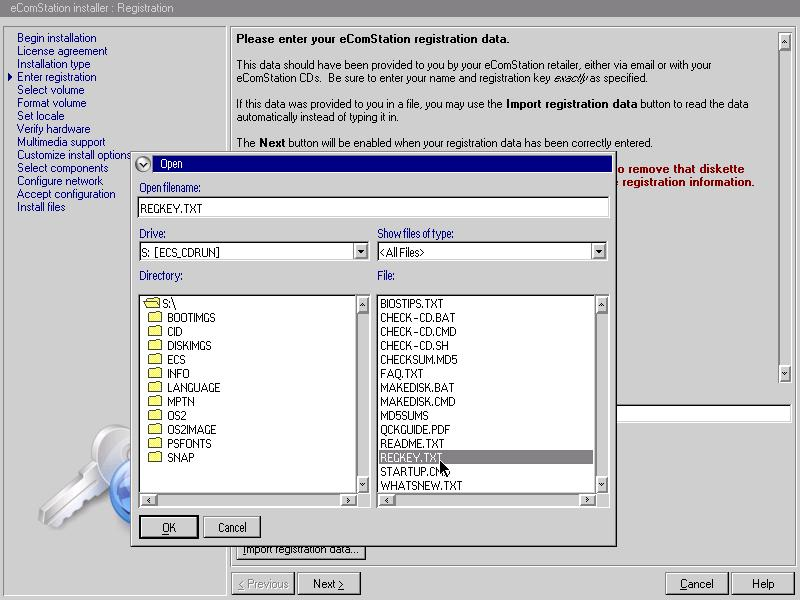The width and height of the screenshot is (800, 600).
Task: Select the ECS folder
Action: point(167,360)
